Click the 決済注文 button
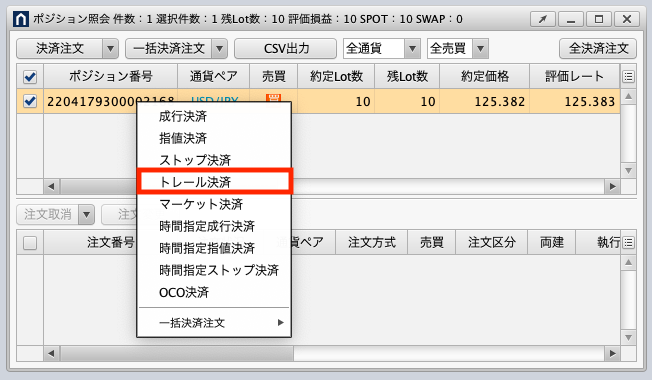Viewport: 652px width, 380px height. [59, 49]
